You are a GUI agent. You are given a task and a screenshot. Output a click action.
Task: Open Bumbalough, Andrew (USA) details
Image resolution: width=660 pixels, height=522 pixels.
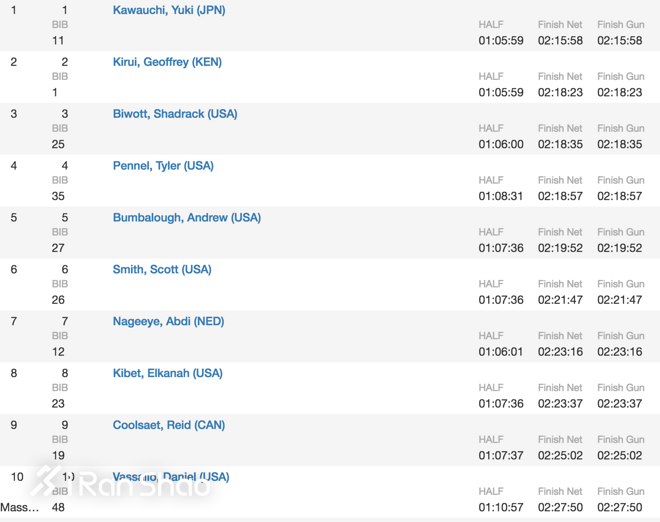(x=186, y=218)
